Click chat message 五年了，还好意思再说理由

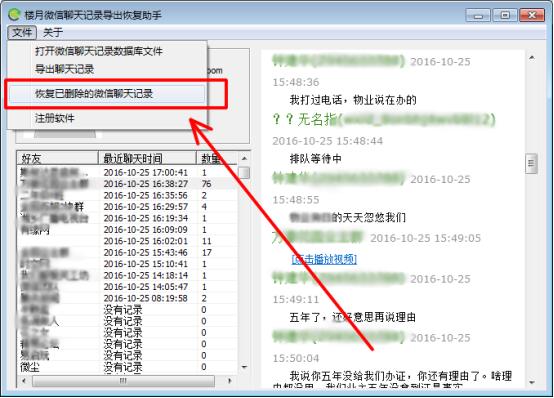click(x=352, y=317)
